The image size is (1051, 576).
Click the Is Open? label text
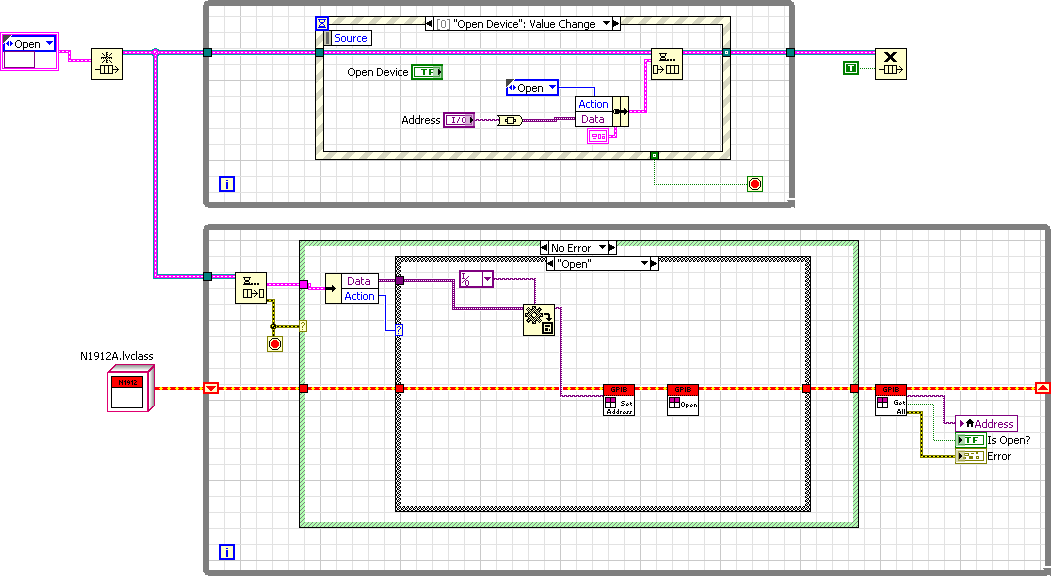(1009, 440)
